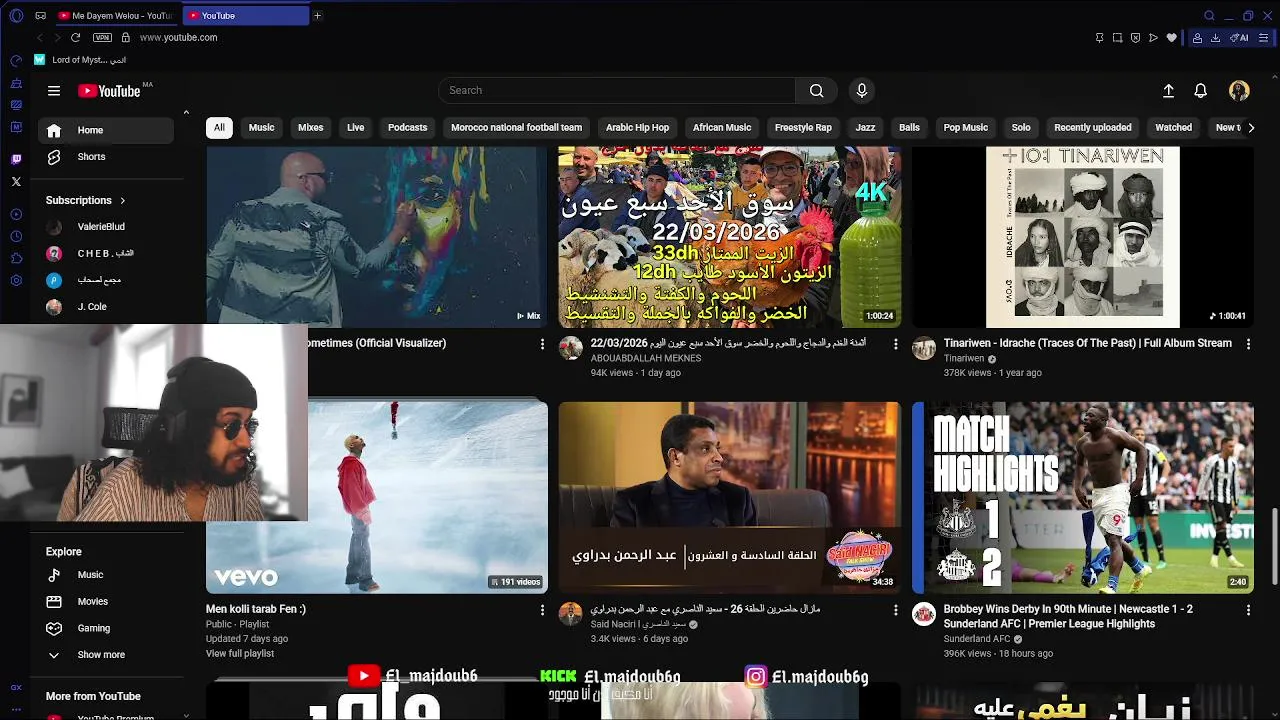This screenshot has height=720, width=1280.
Task: Open the AI assistant button
Action: coord(1239,38)
